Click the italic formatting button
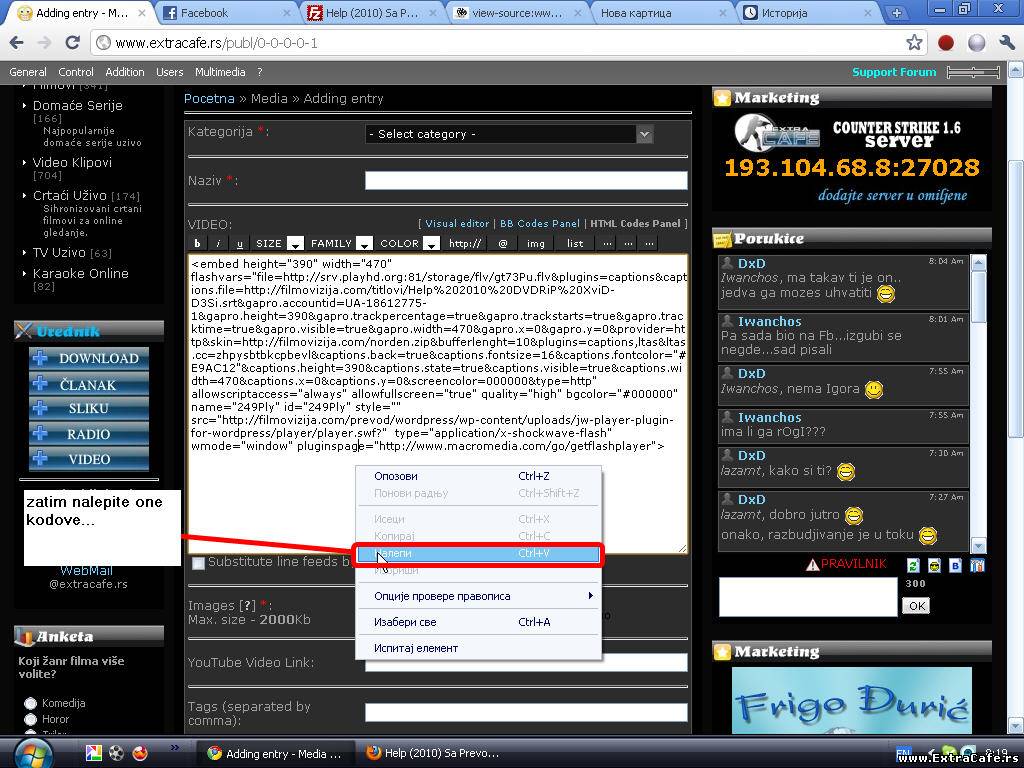The width and height of the screenshot is (1024, 768). (x=219, y=243)
